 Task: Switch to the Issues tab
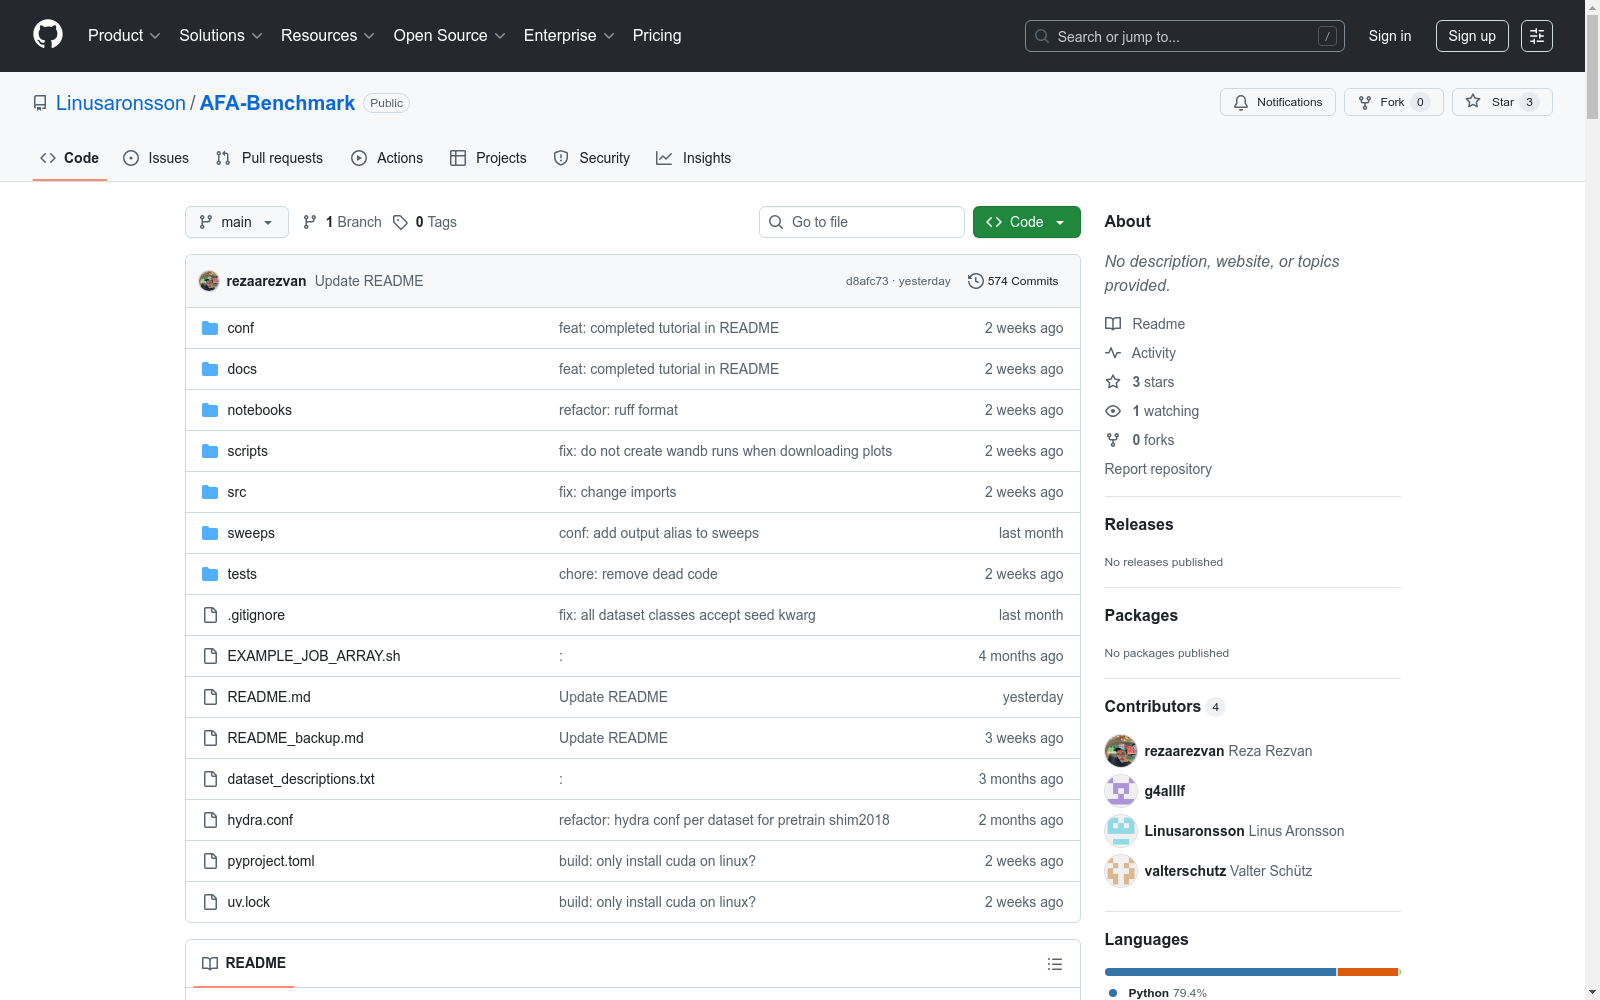[x=156, y=158]
